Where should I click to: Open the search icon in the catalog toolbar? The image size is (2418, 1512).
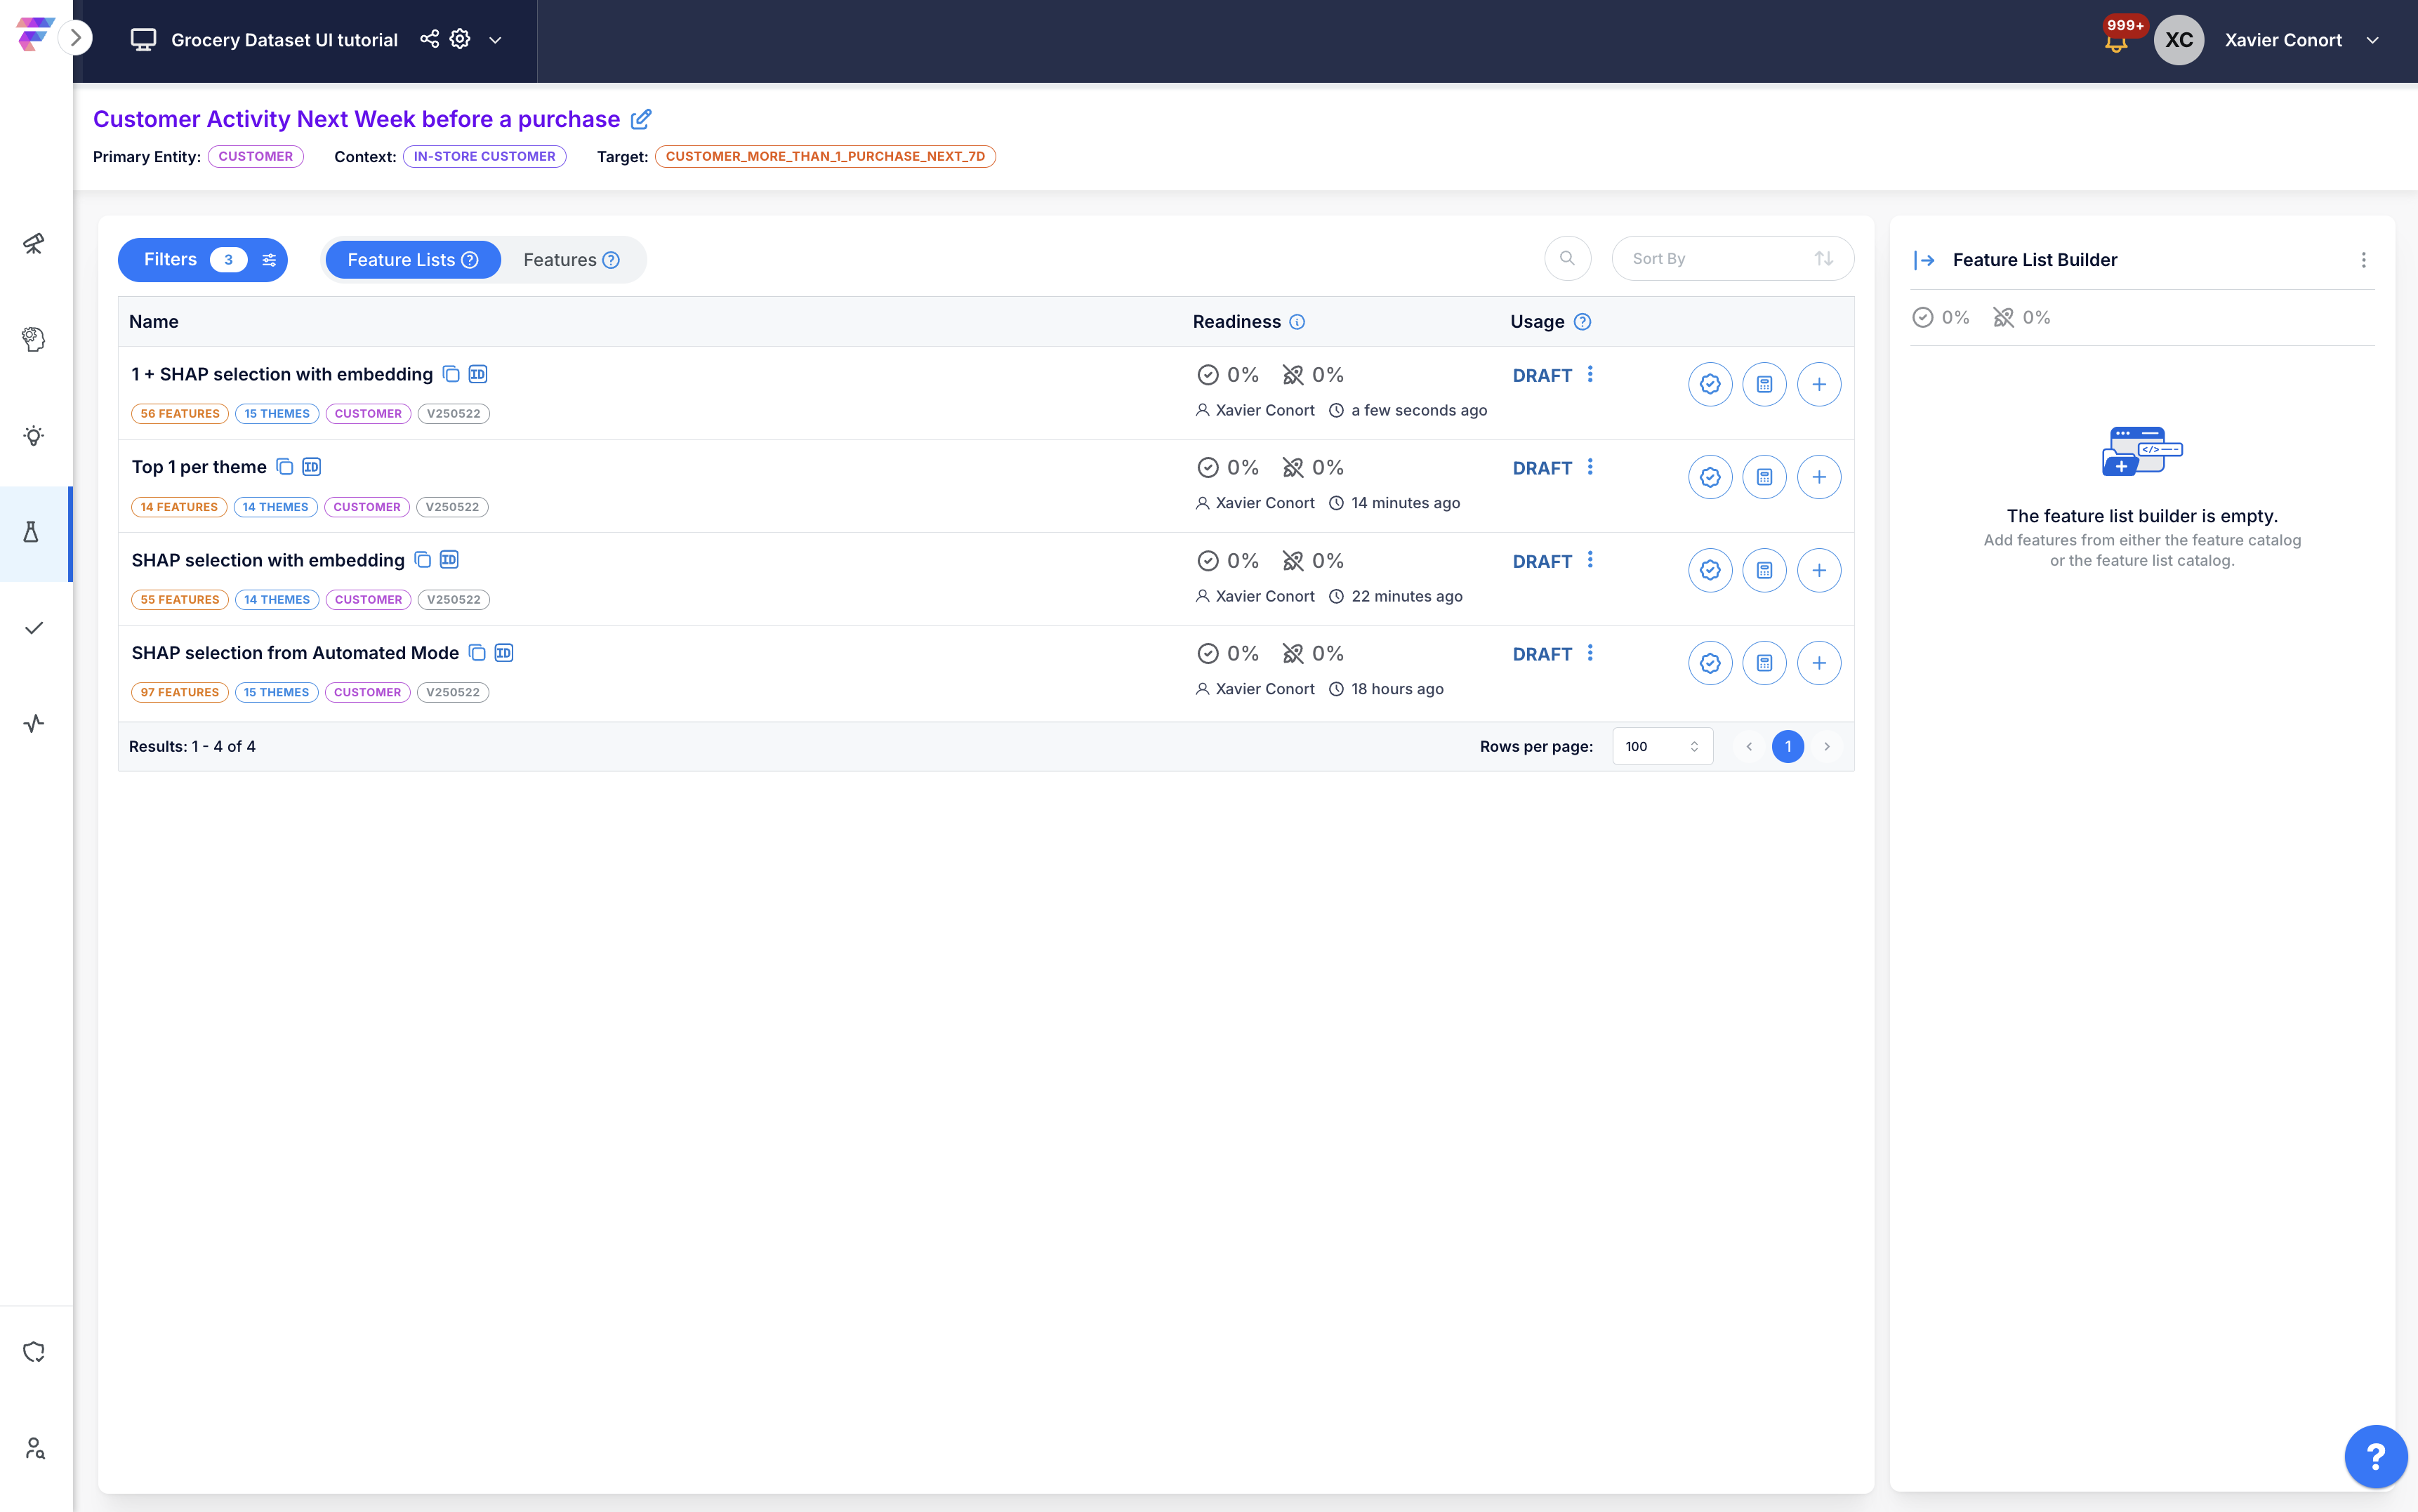pos(1567,258)
